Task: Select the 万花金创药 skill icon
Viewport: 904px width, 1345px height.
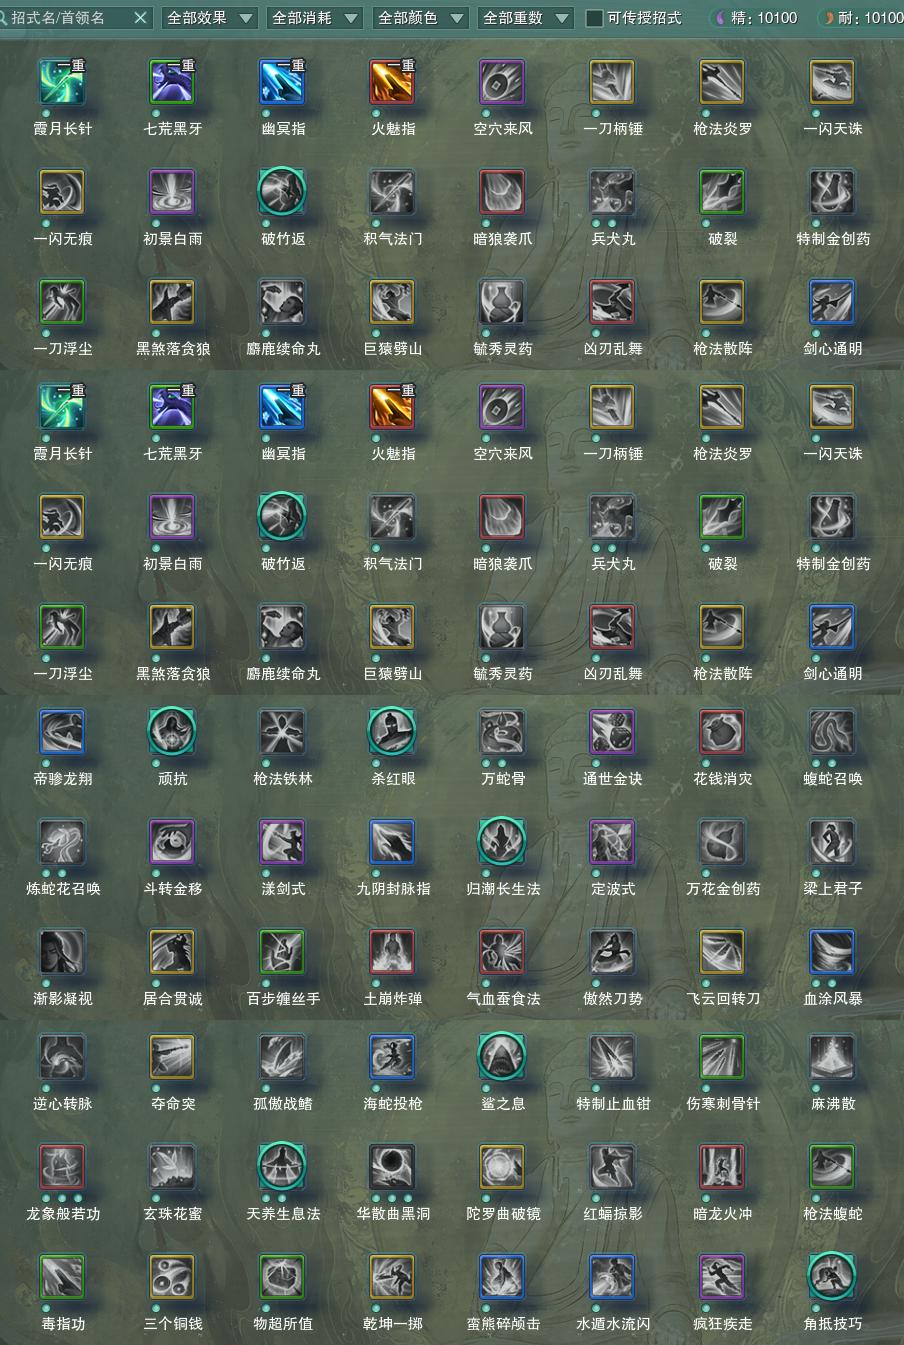Action: [723, 842]
